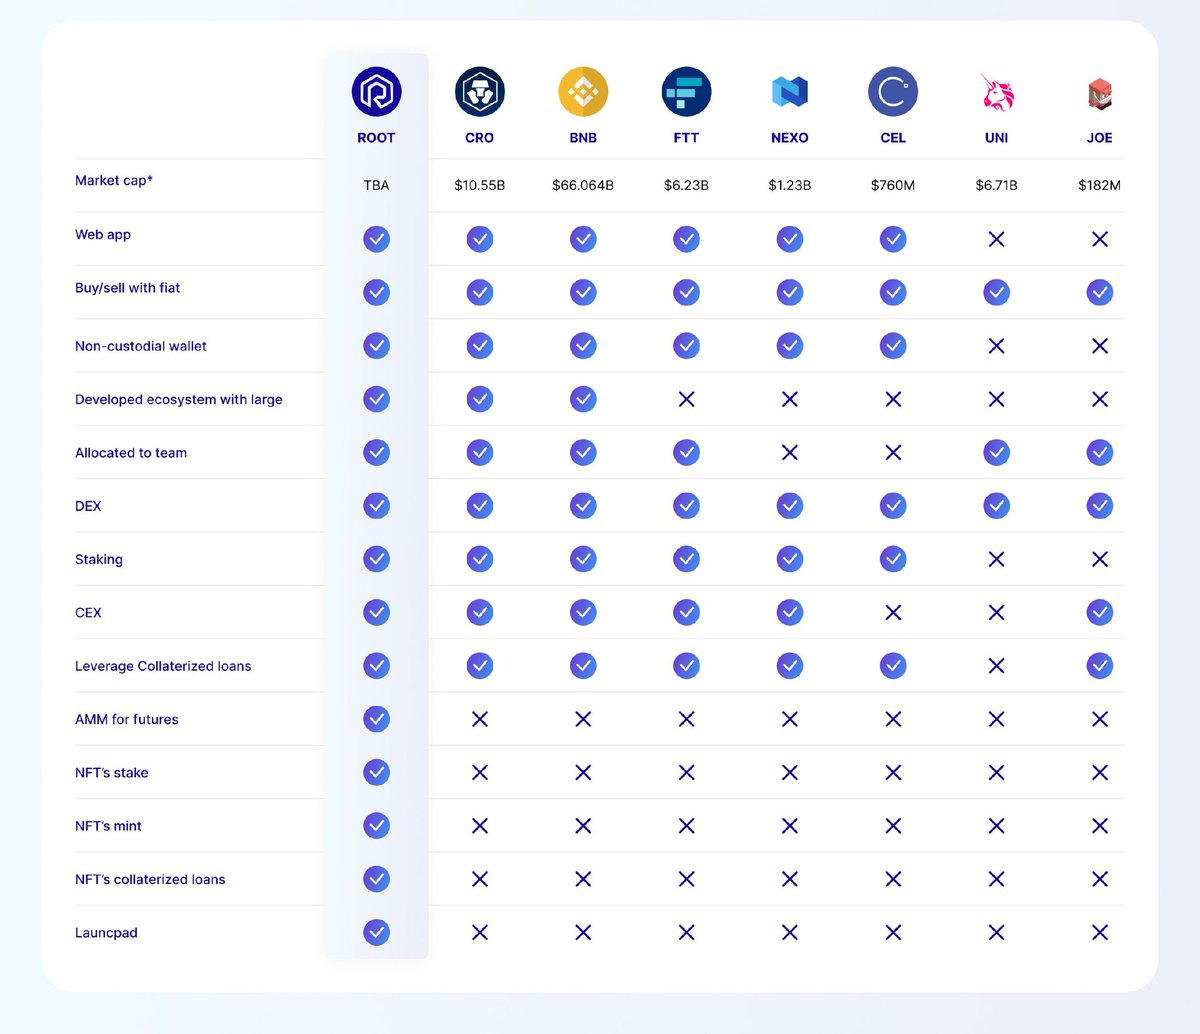Click the NEXO blue logo
This screenshot has height=1034, width=1200.
point(790,92)
